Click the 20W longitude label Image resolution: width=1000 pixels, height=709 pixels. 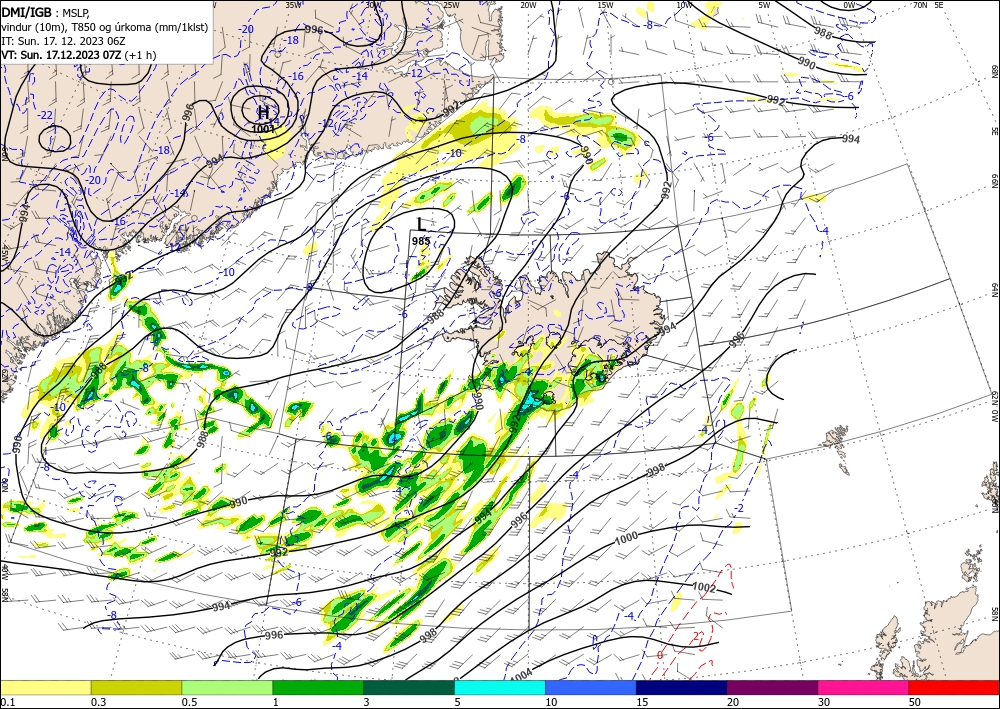[x=528, y=5]
